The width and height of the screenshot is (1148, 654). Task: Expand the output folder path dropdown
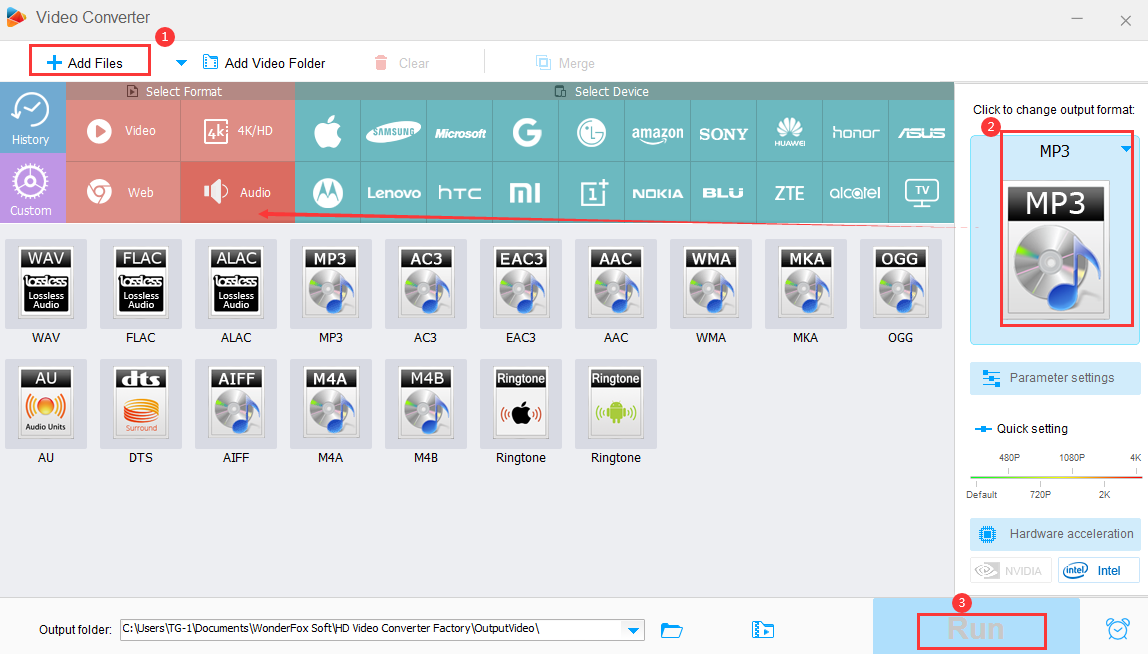point(633,630)
